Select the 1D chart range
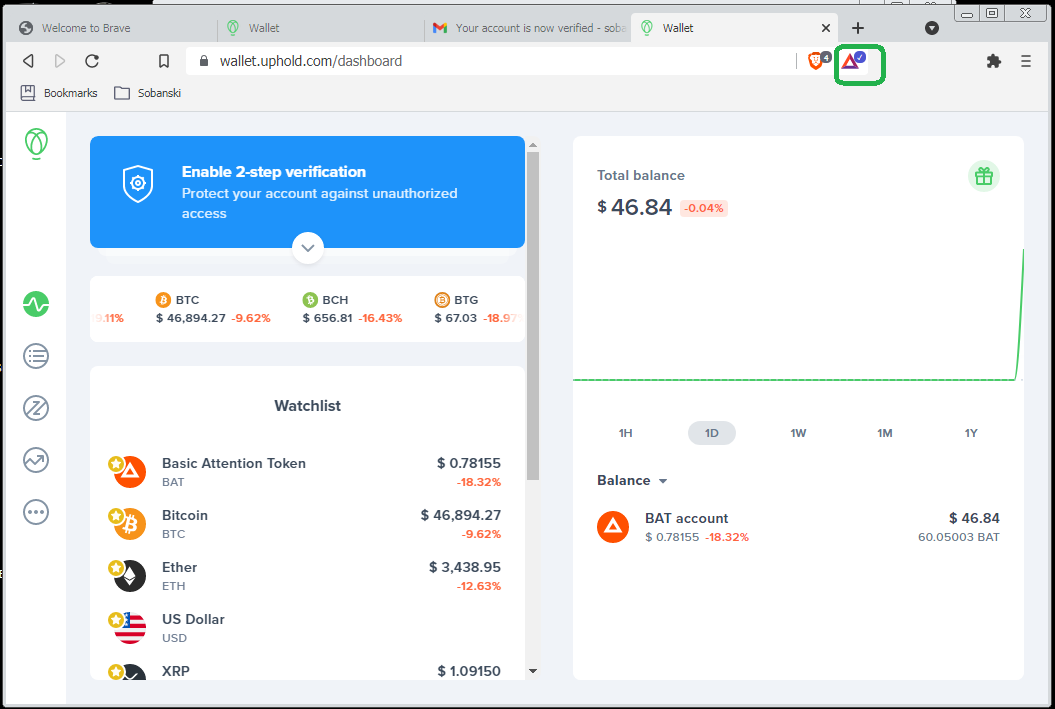 point(712,433)
